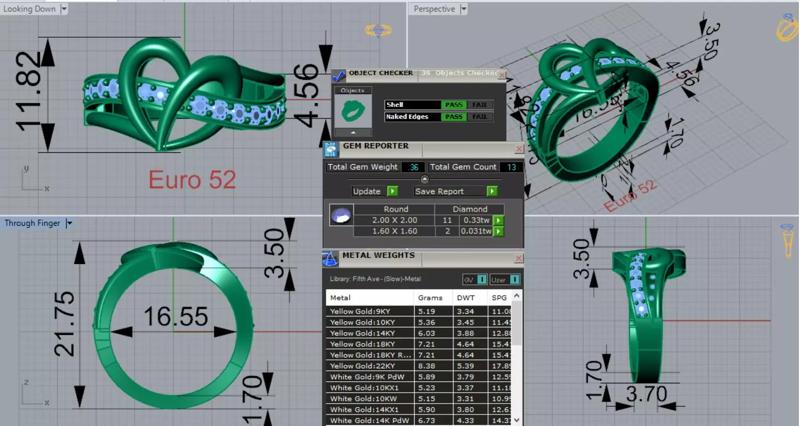
Task: Select the White Gold:14K PdW row
Action: click(419, 420)
